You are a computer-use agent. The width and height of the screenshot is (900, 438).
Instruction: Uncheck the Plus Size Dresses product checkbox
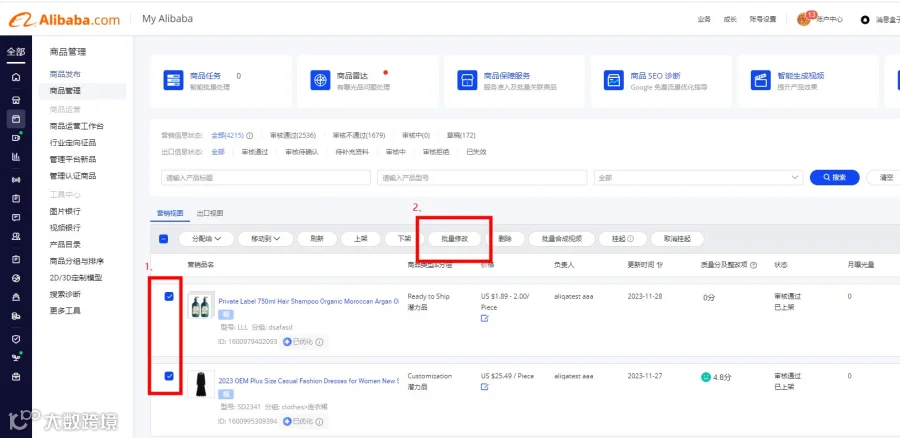(x=169, y=376)
